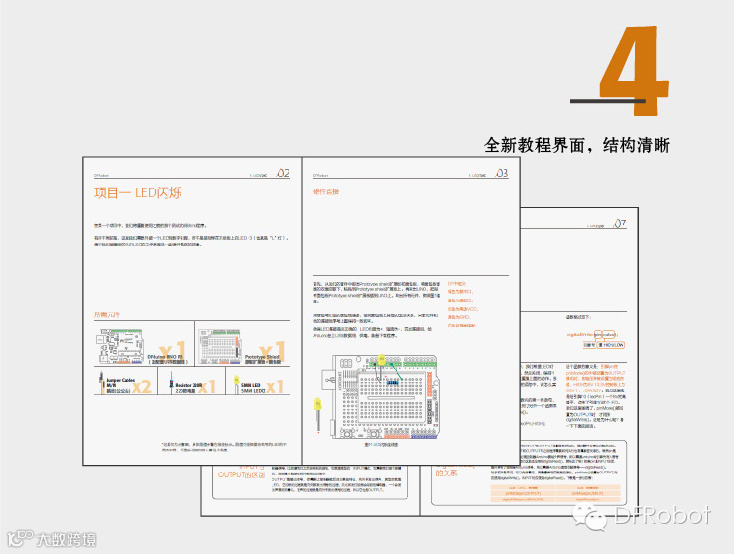Click the orange 的关系 label

tap(446, 473)
